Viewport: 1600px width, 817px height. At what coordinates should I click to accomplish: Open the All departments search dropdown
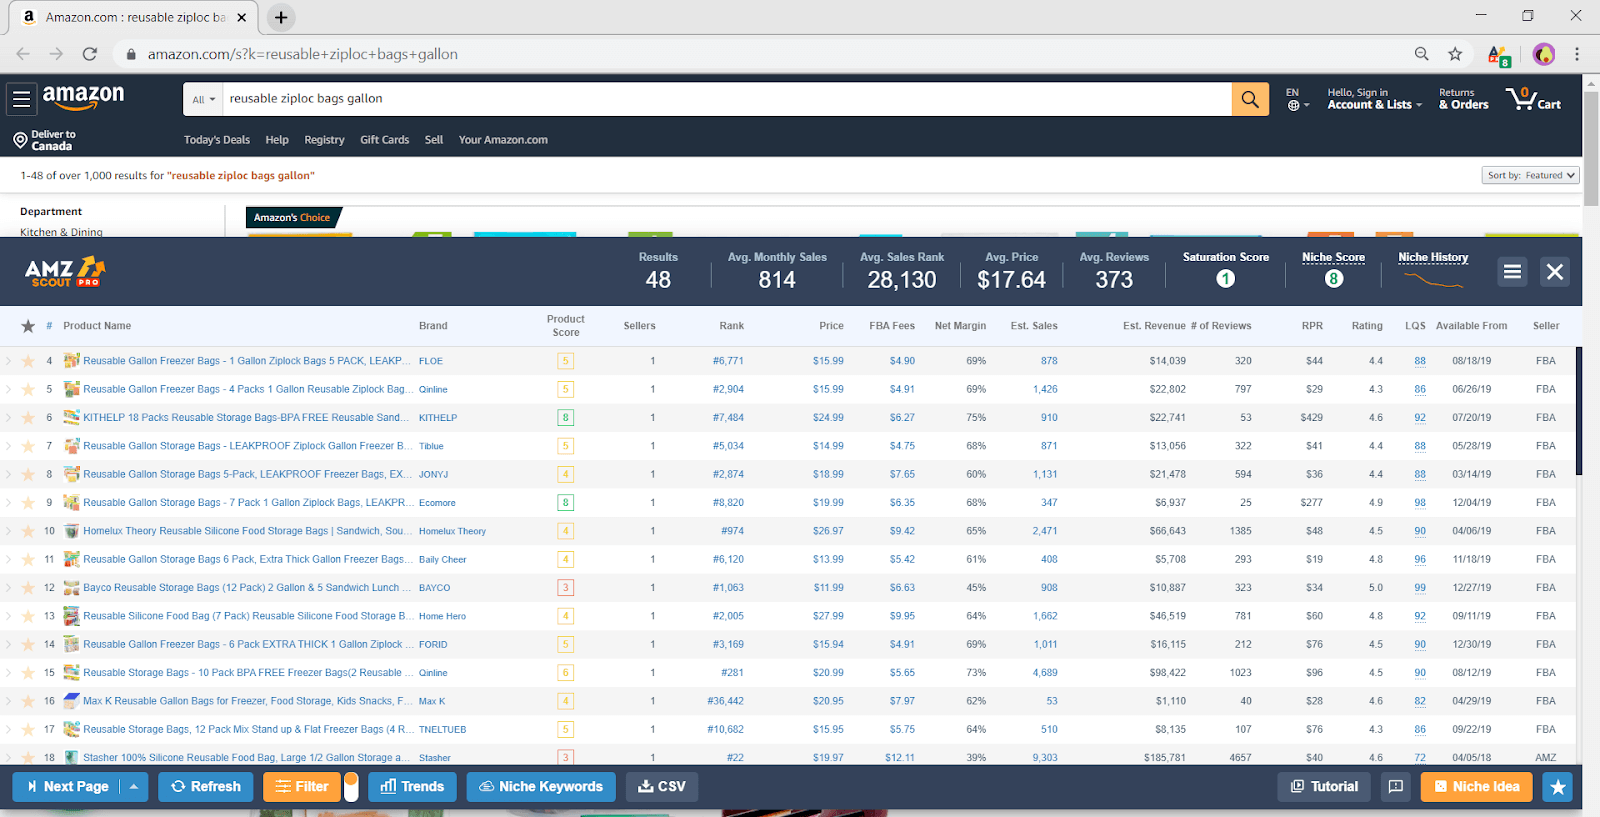pyautogui.click(x=203, y=99)
